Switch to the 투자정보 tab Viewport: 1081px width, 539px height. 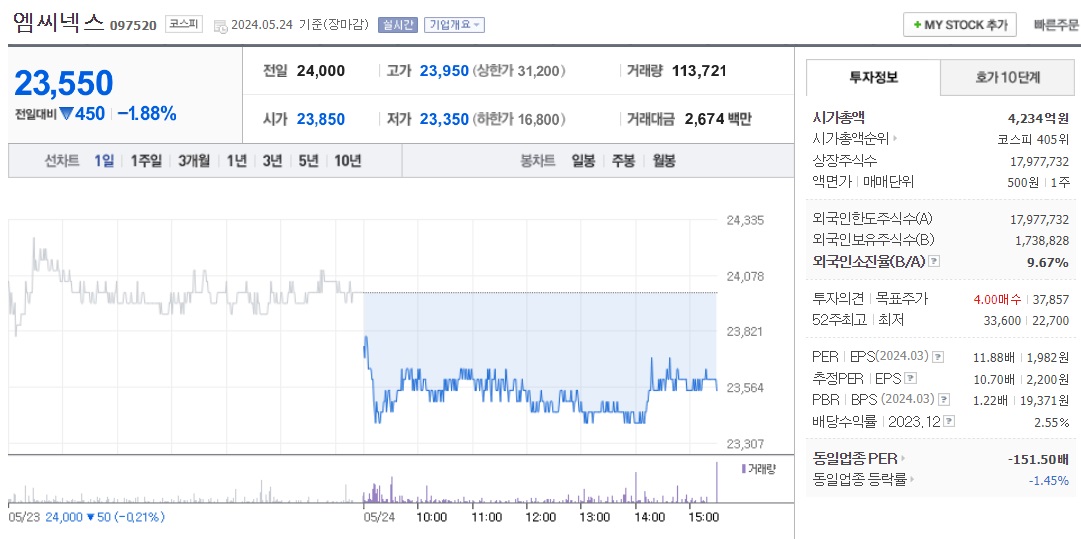[873, 77]
